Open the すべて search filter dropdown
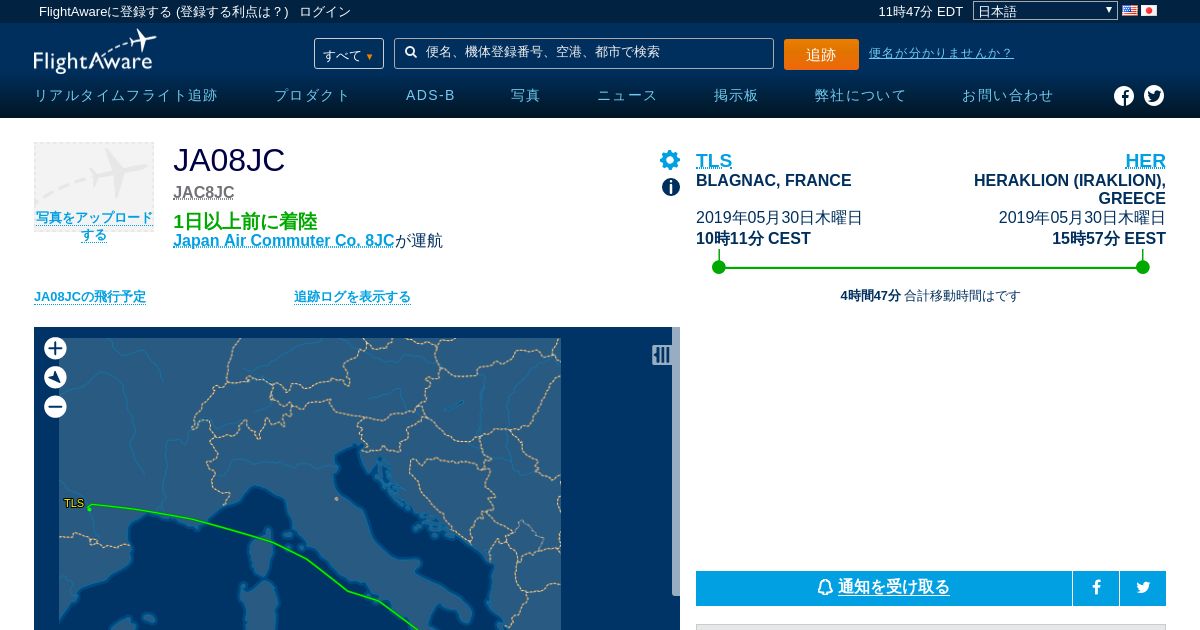 click(x=349, y=54)
